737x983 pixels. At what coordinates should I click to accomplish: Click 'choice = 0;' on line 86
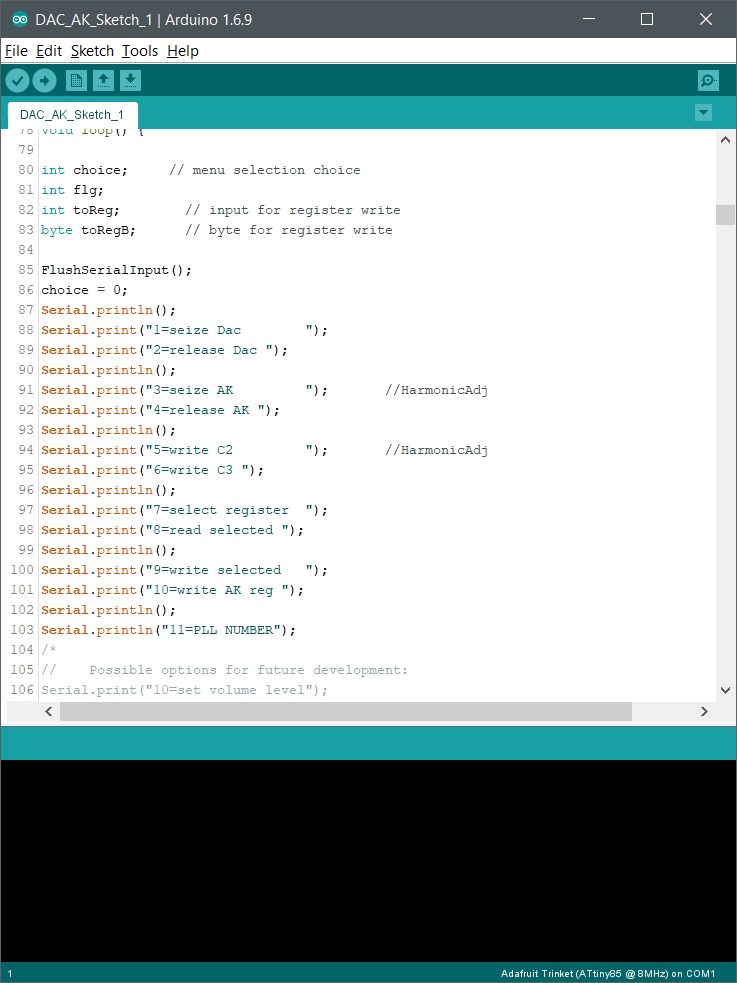(x=85, y=290)
